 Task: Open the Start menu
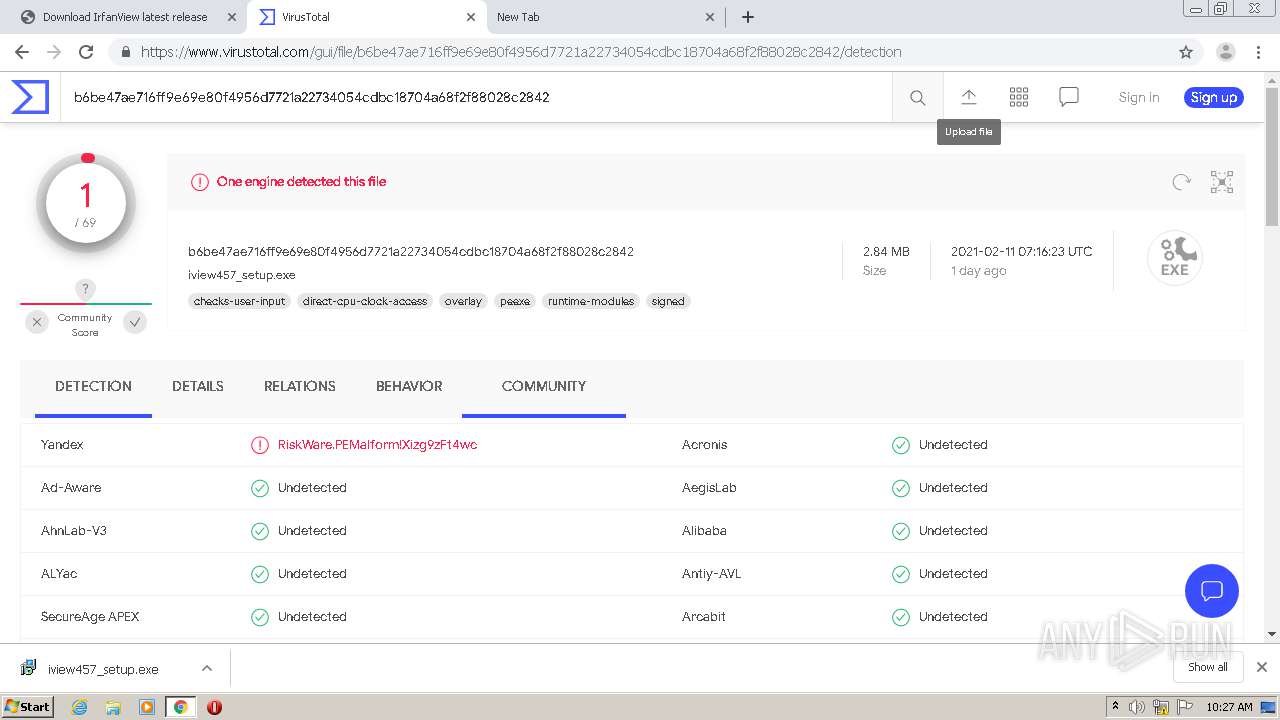[x=27, y=707]
